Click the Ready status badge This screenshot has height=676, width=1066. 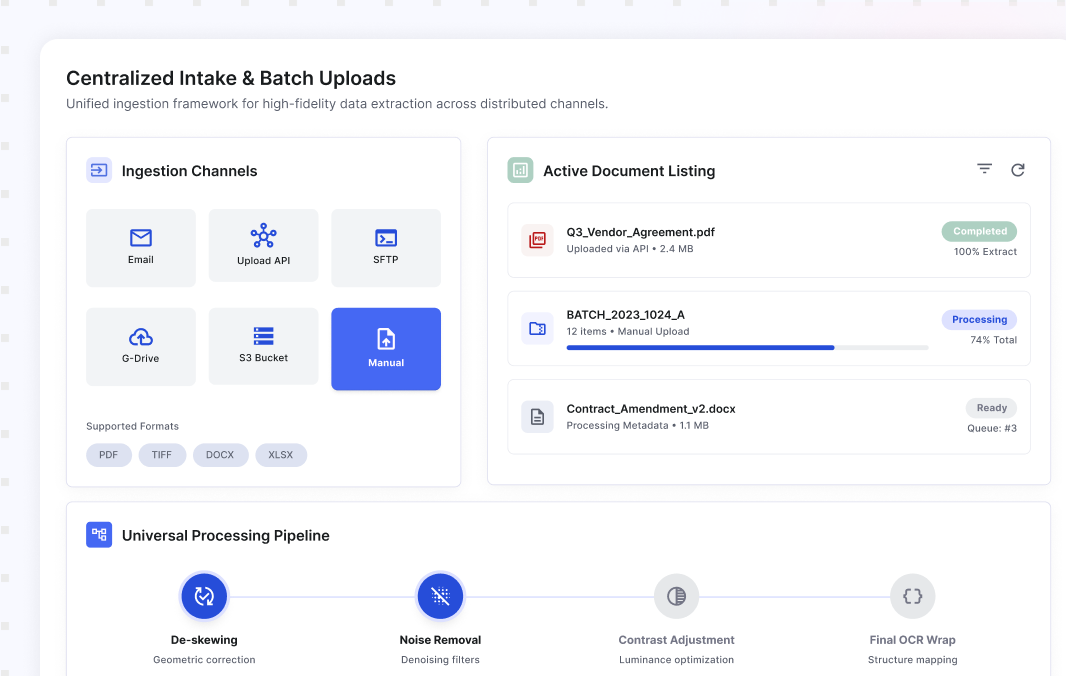click(992, 408)
